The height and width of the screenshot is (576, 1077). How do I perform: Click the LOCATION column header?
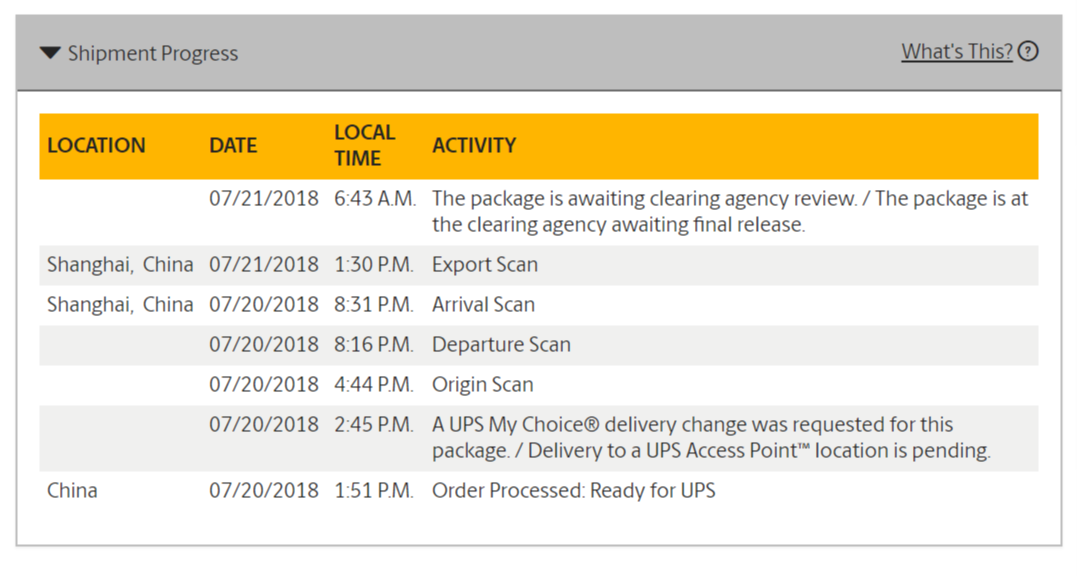click(x=96, y=146)
